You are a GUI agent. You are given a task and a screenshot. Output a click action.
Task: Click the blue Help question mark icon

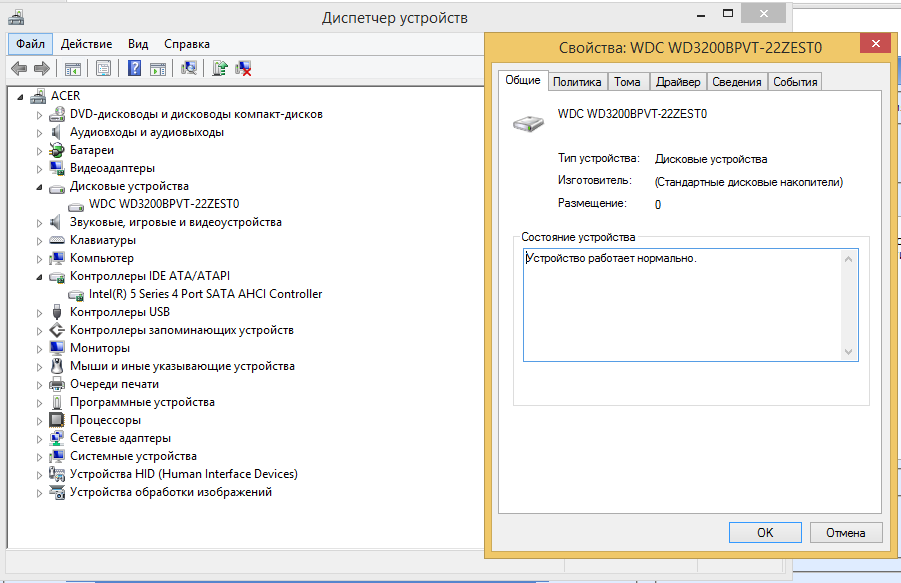tap(134, 68)
